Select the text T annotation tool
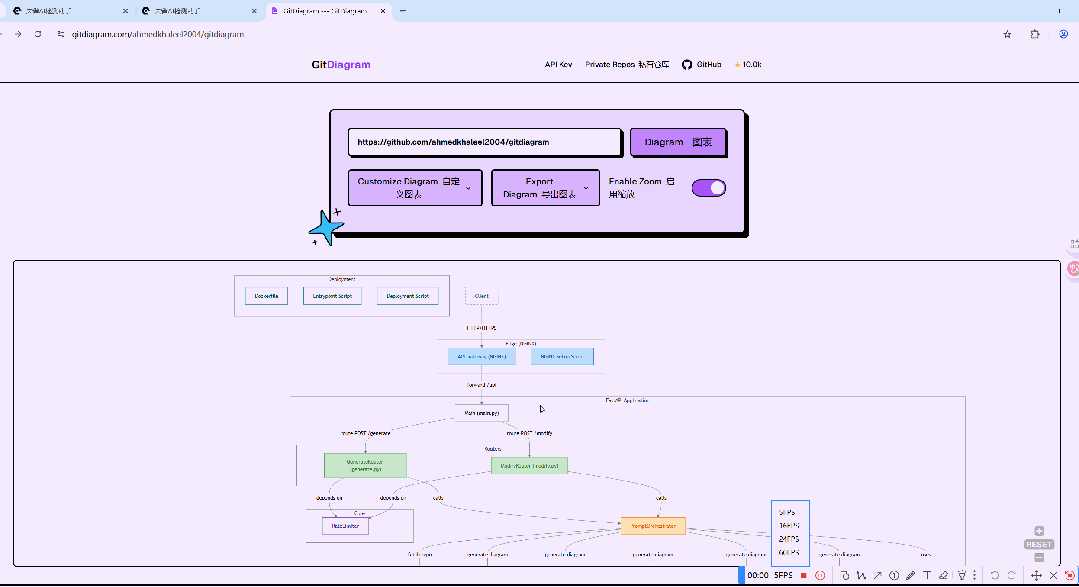Image resolution: width=1079 pixels, height=587 pixels. click(x=927, y=575)
